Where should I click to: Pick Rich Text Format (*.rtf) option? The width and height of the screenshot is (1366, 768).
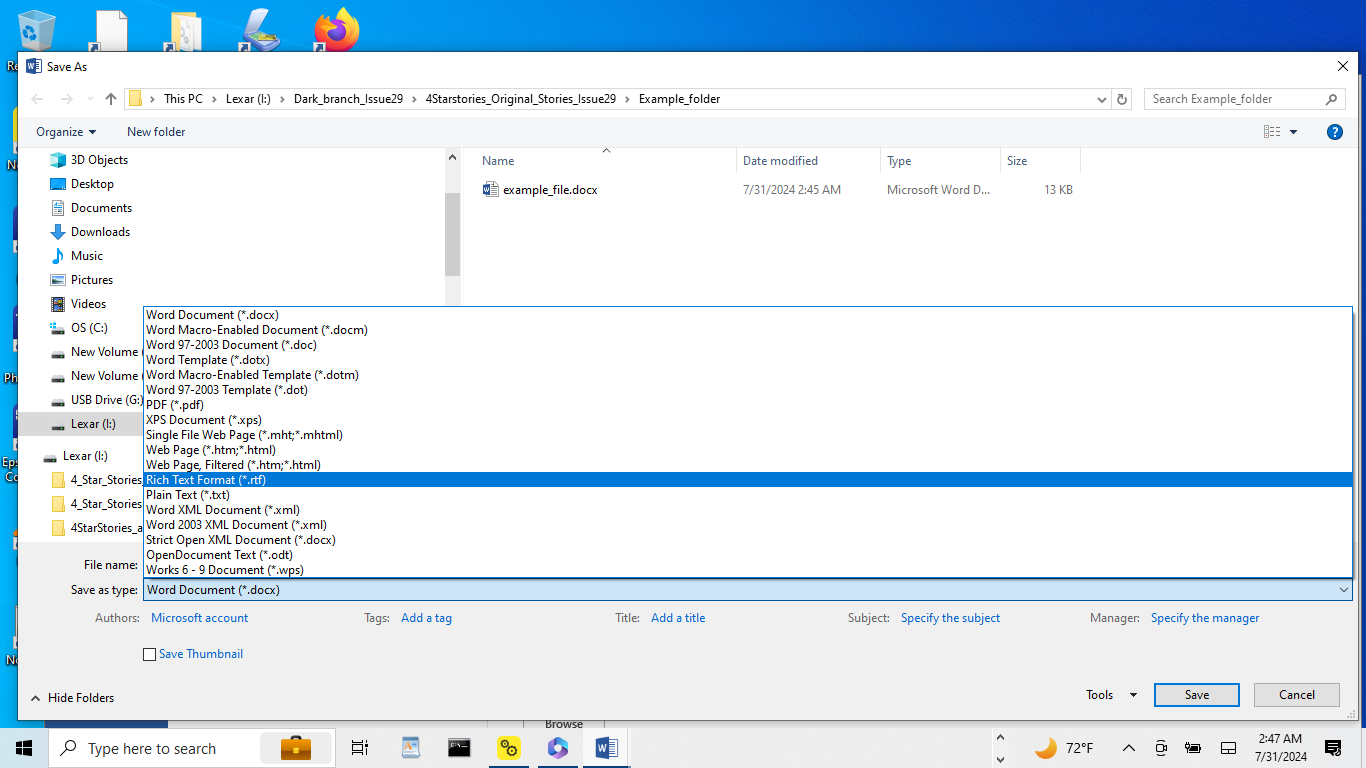click(206, 480)
